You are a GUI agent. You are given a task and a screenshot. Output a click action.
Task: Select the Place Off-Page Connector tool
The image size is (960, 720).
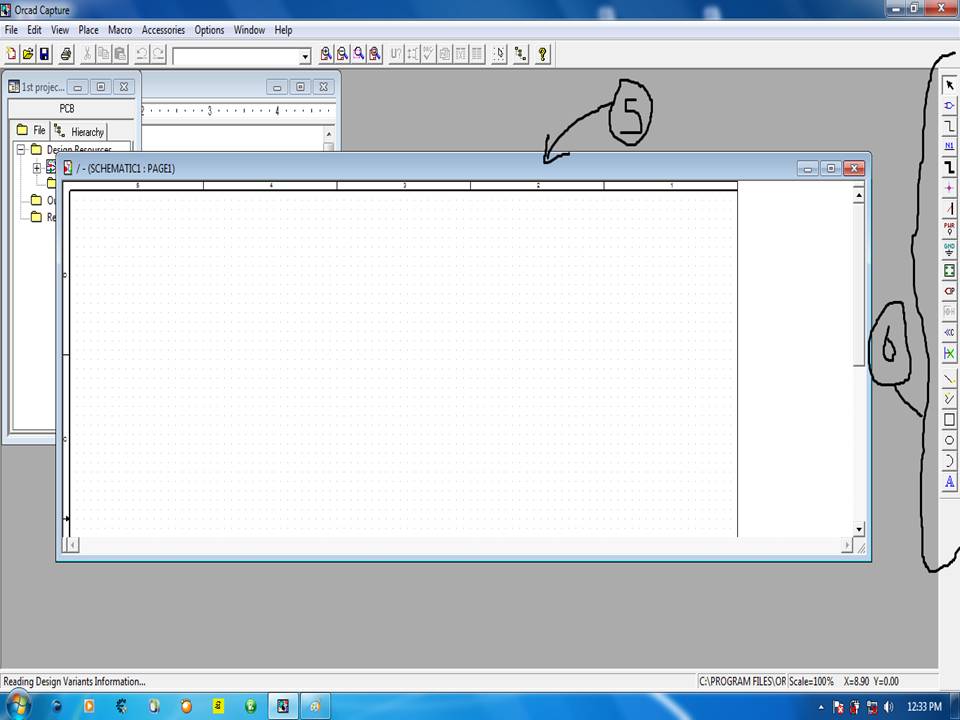click(x=949, y=332)
